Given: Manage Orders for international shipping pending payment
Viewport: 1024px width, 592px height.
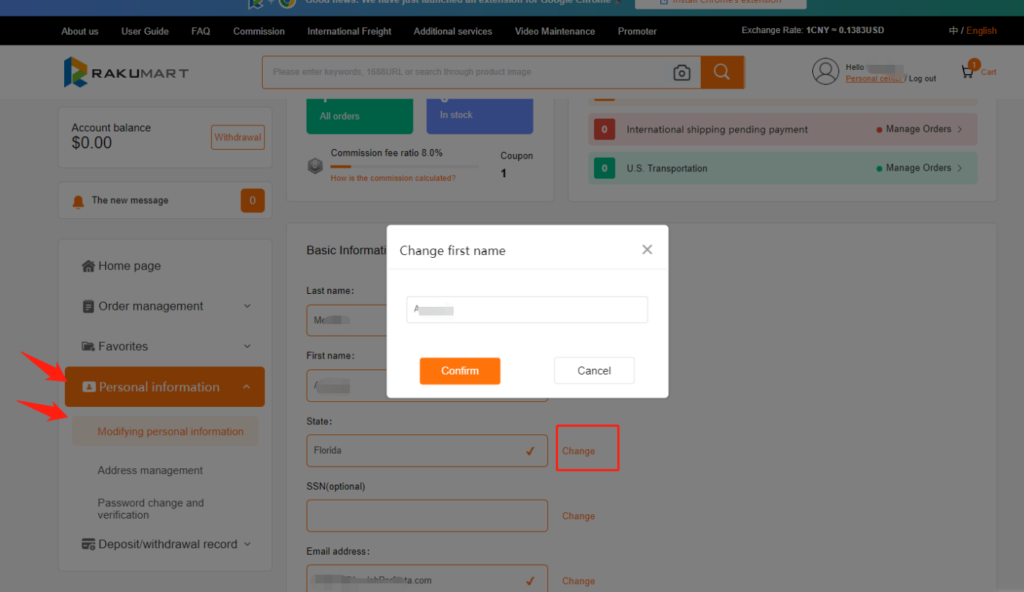Looking at the screenshot, I should [919, 129].
